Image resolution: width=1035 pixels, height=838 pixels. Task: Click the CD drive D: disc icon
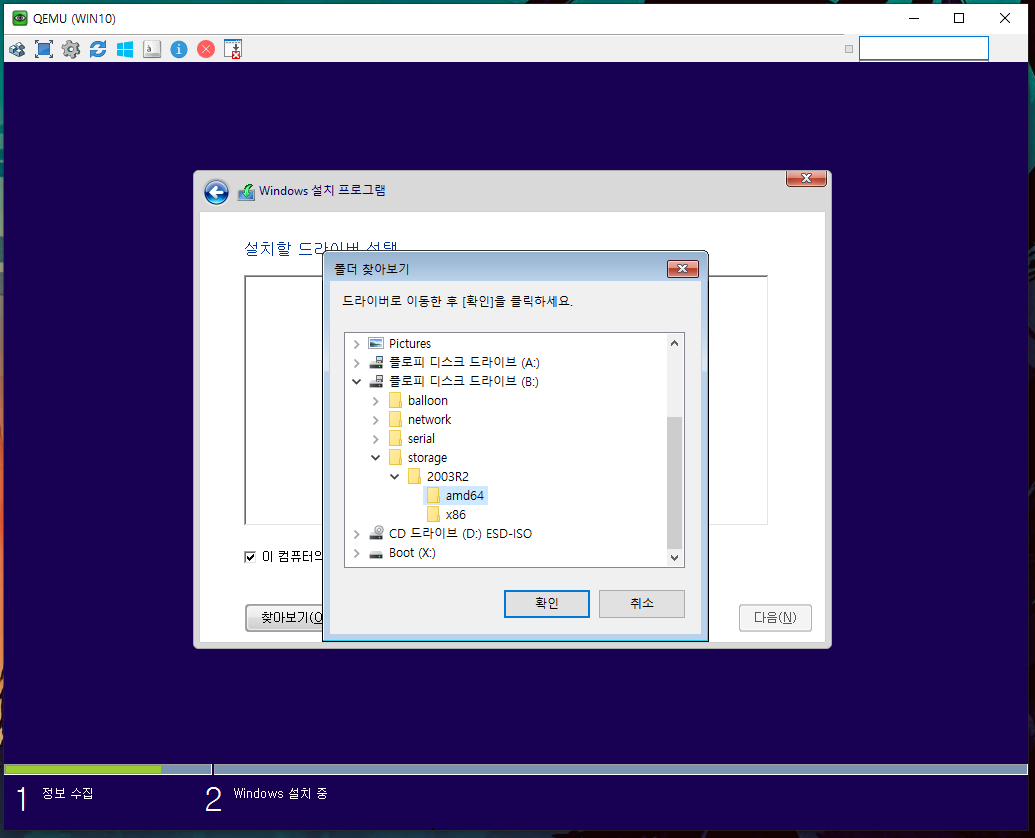(376, 532)
